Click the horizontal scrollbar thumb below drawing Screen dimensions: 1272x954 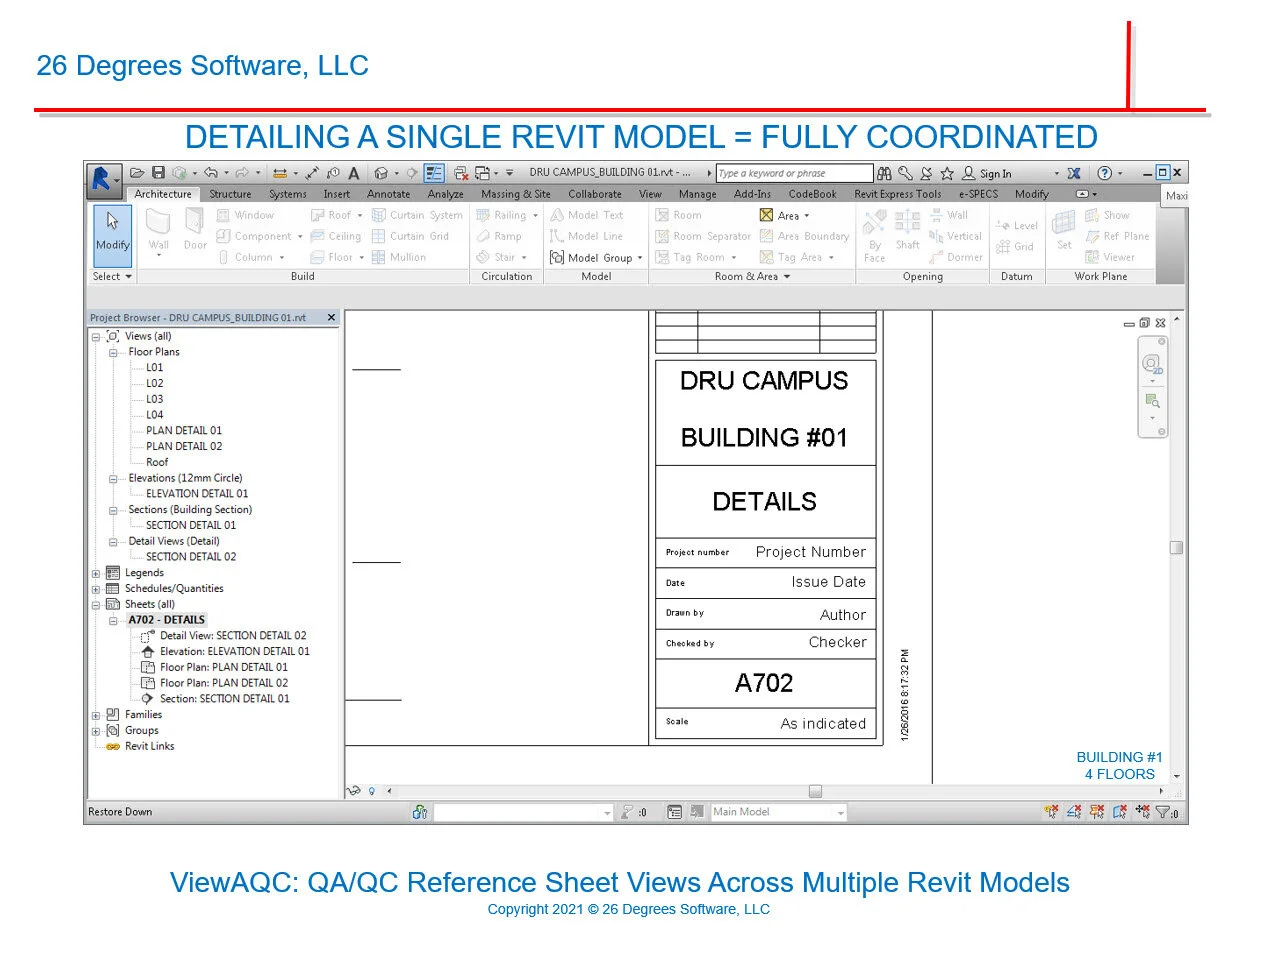[815, 791]
